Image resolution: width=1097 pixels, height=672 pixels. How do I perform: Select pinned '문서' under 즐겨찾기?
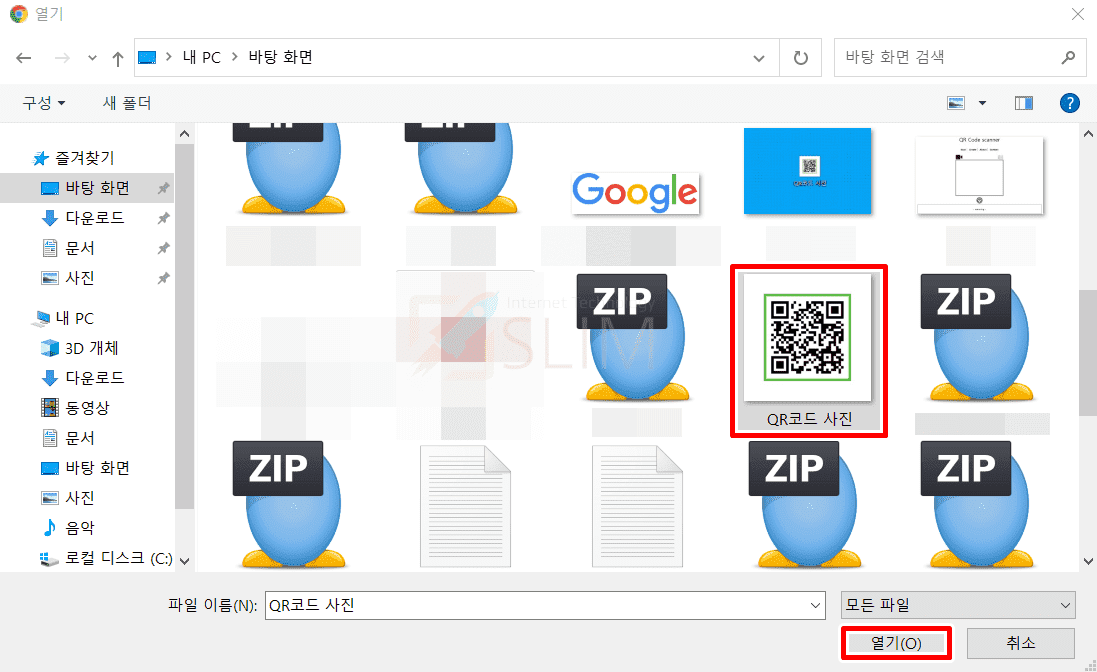click(x=80, y=248)
